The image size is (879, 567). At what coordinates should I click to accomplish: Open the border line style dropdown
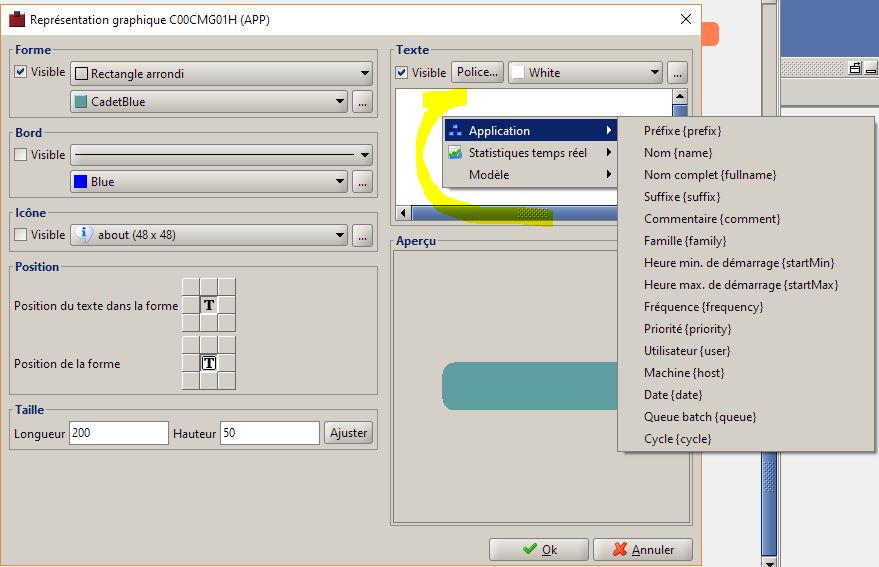[x=221, y=154]
